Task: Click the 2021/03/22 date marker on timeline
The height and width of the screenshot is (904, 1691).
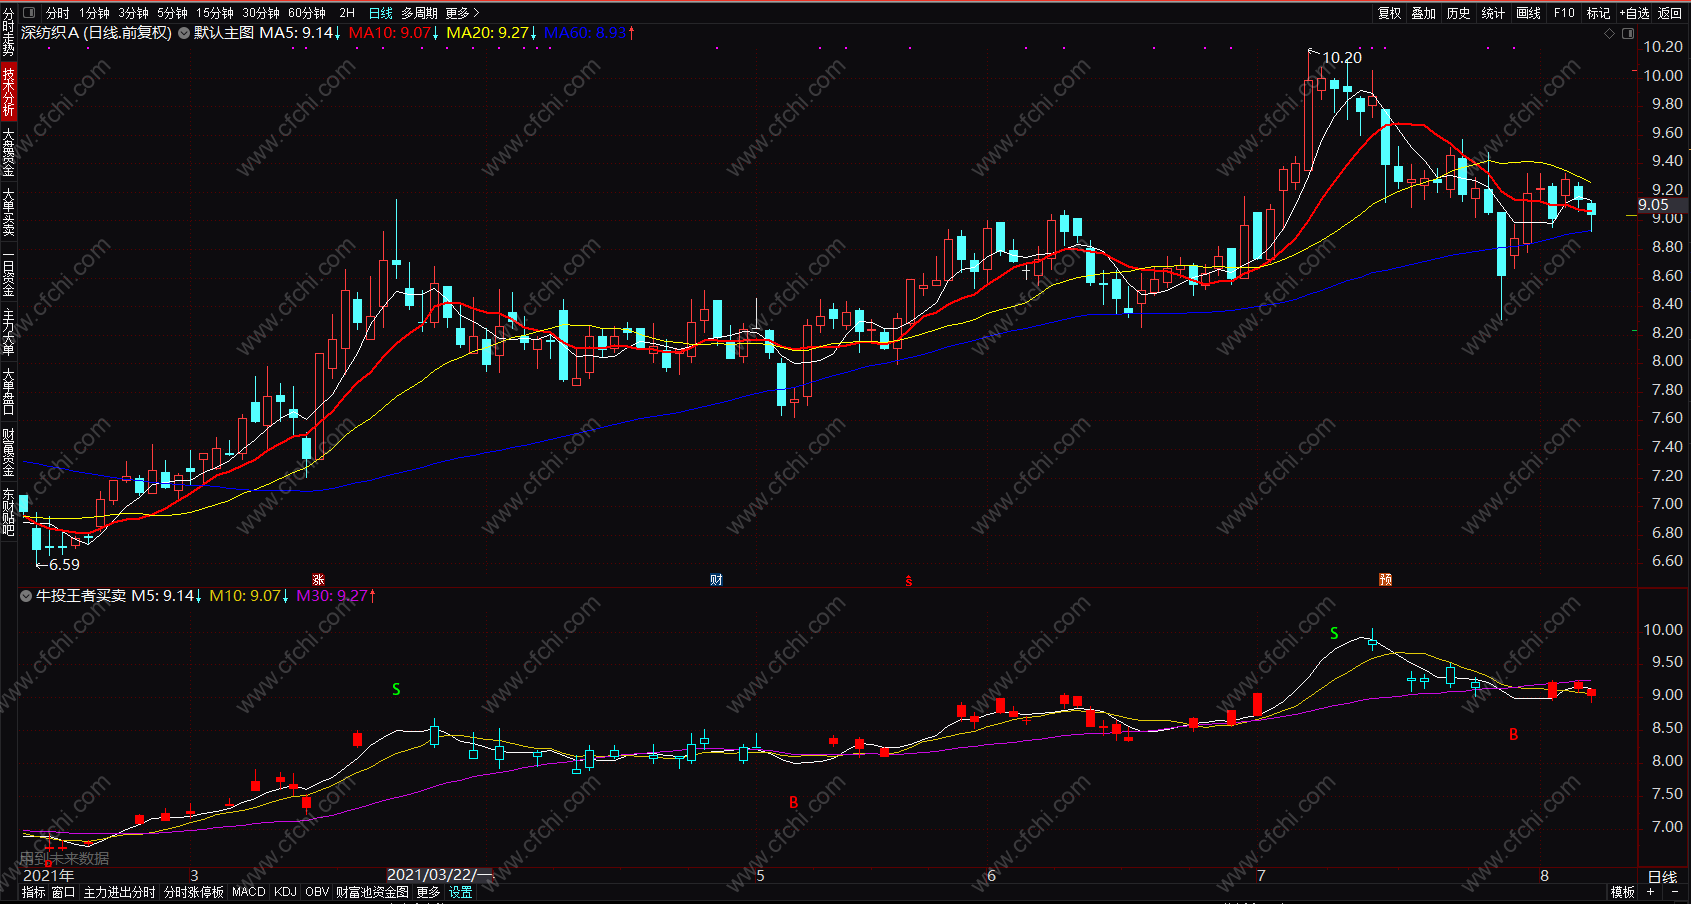Action: click(x=440, y=875)
